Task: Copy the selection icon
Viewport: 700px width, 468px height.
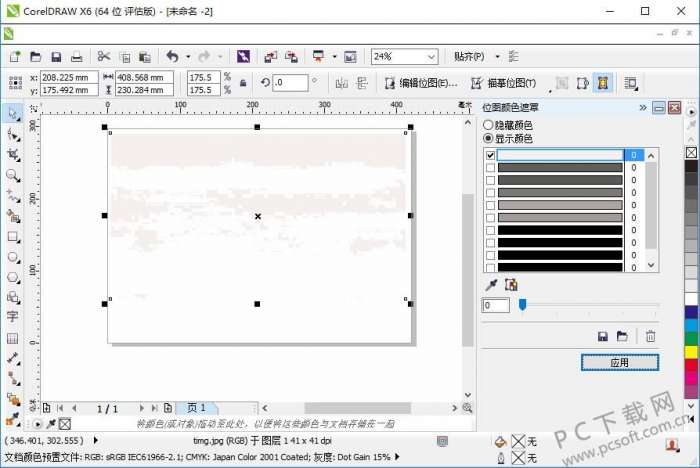Action: pos(125,57)
